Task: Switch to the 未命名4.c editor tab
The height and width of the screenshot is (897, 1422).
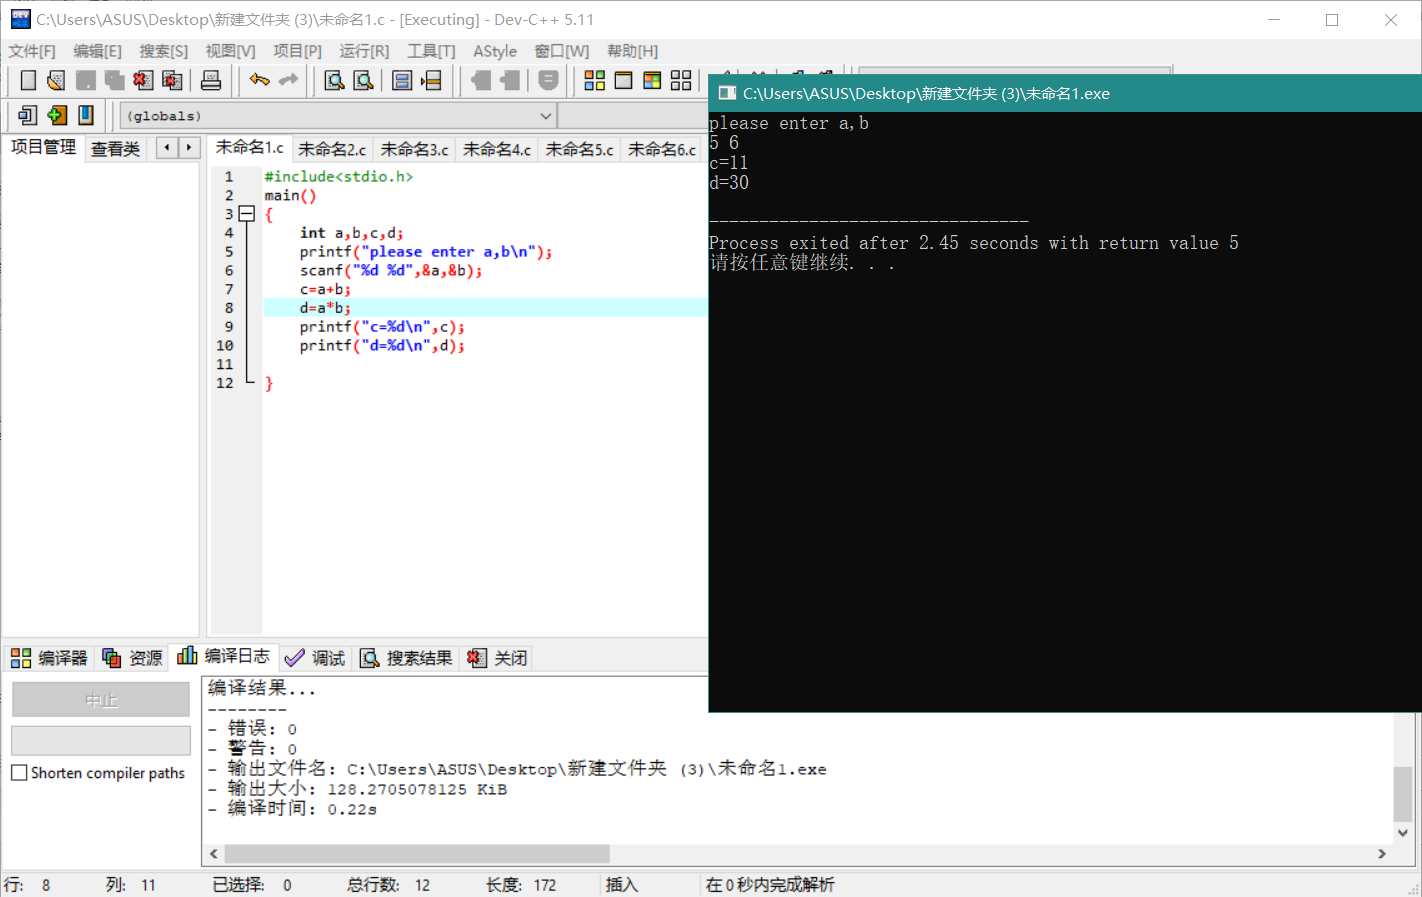Action: point(497,150)
